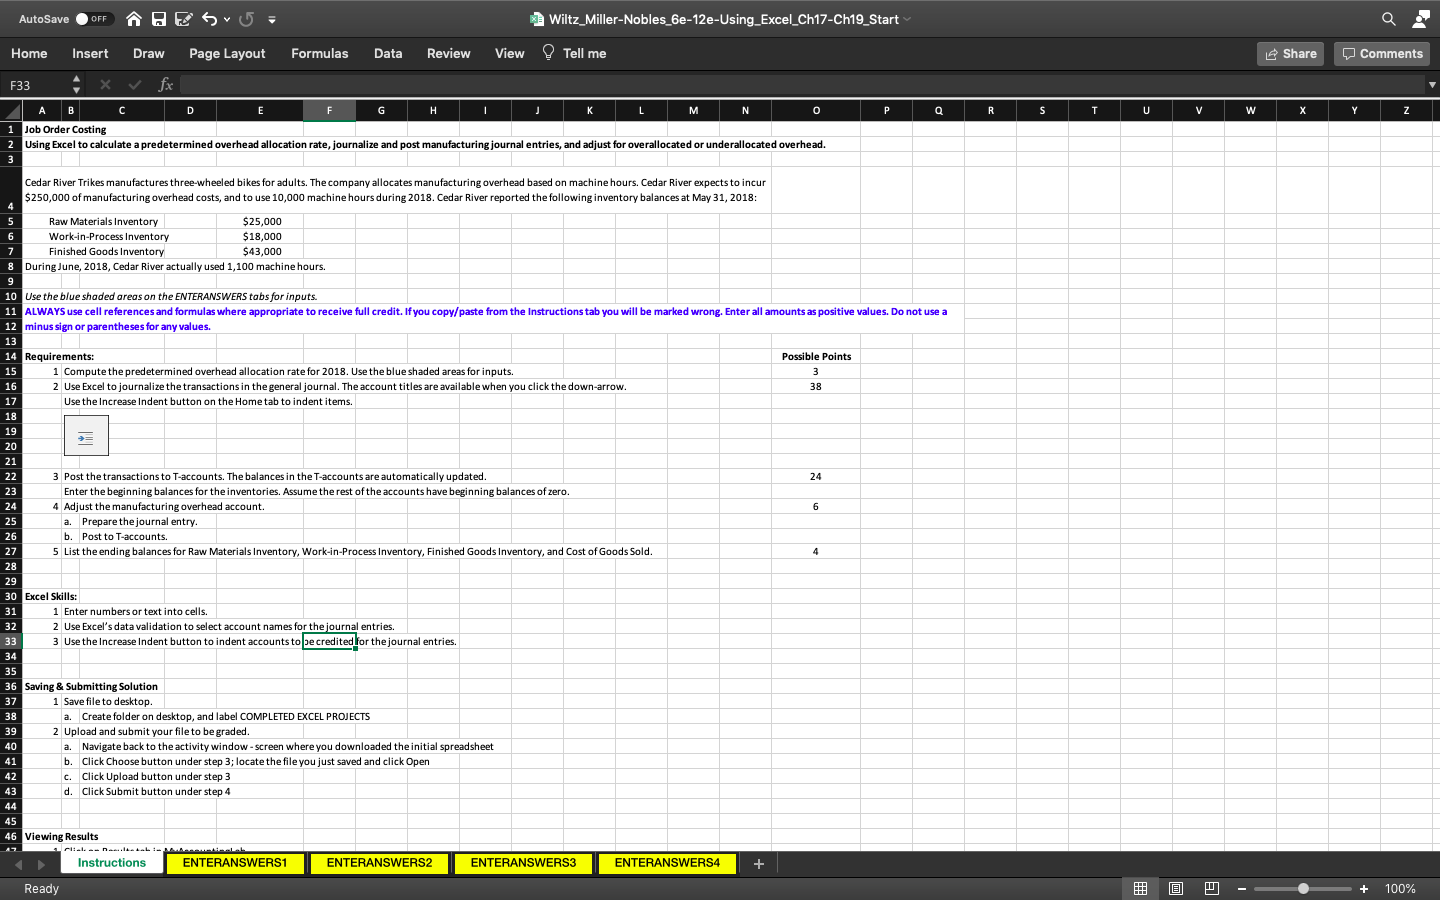
Task: Undo the last action
Action: point(209,18)
